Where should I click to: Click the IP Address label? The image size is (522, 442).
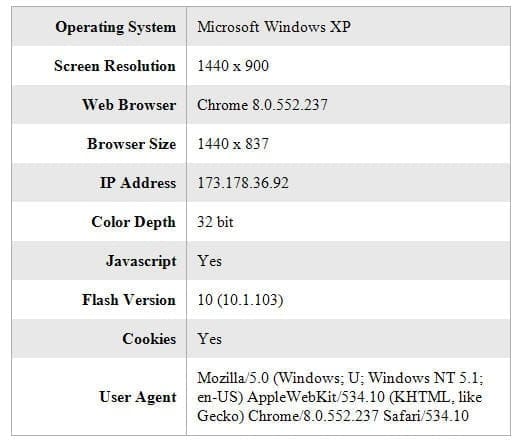point(138,183)
